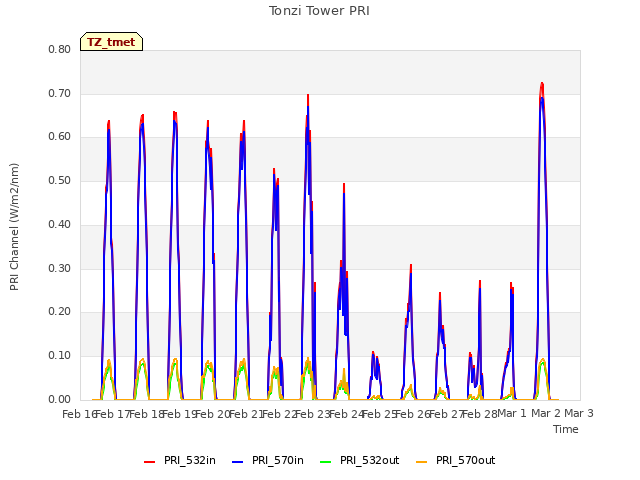
Task: Select the PRI_570in legend entry
Action: pos(268,460)
